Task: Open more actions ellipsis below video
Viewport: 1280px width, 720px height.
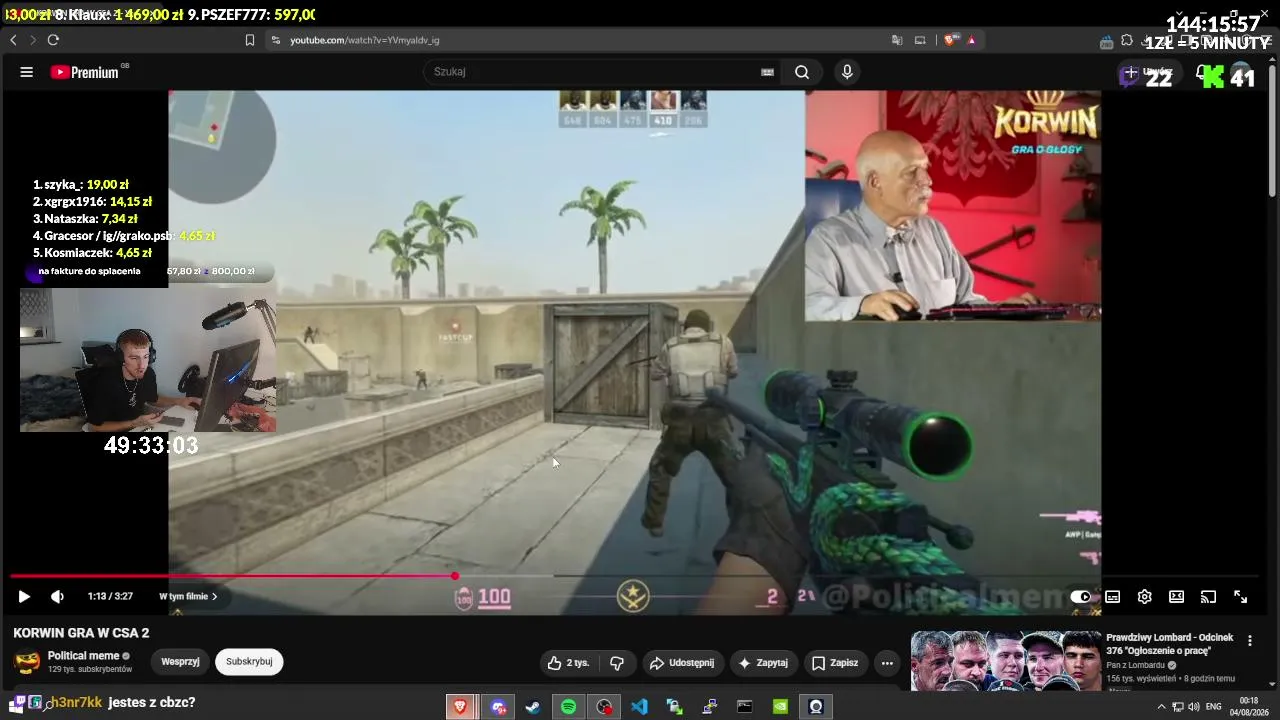Action: (887, 662)
